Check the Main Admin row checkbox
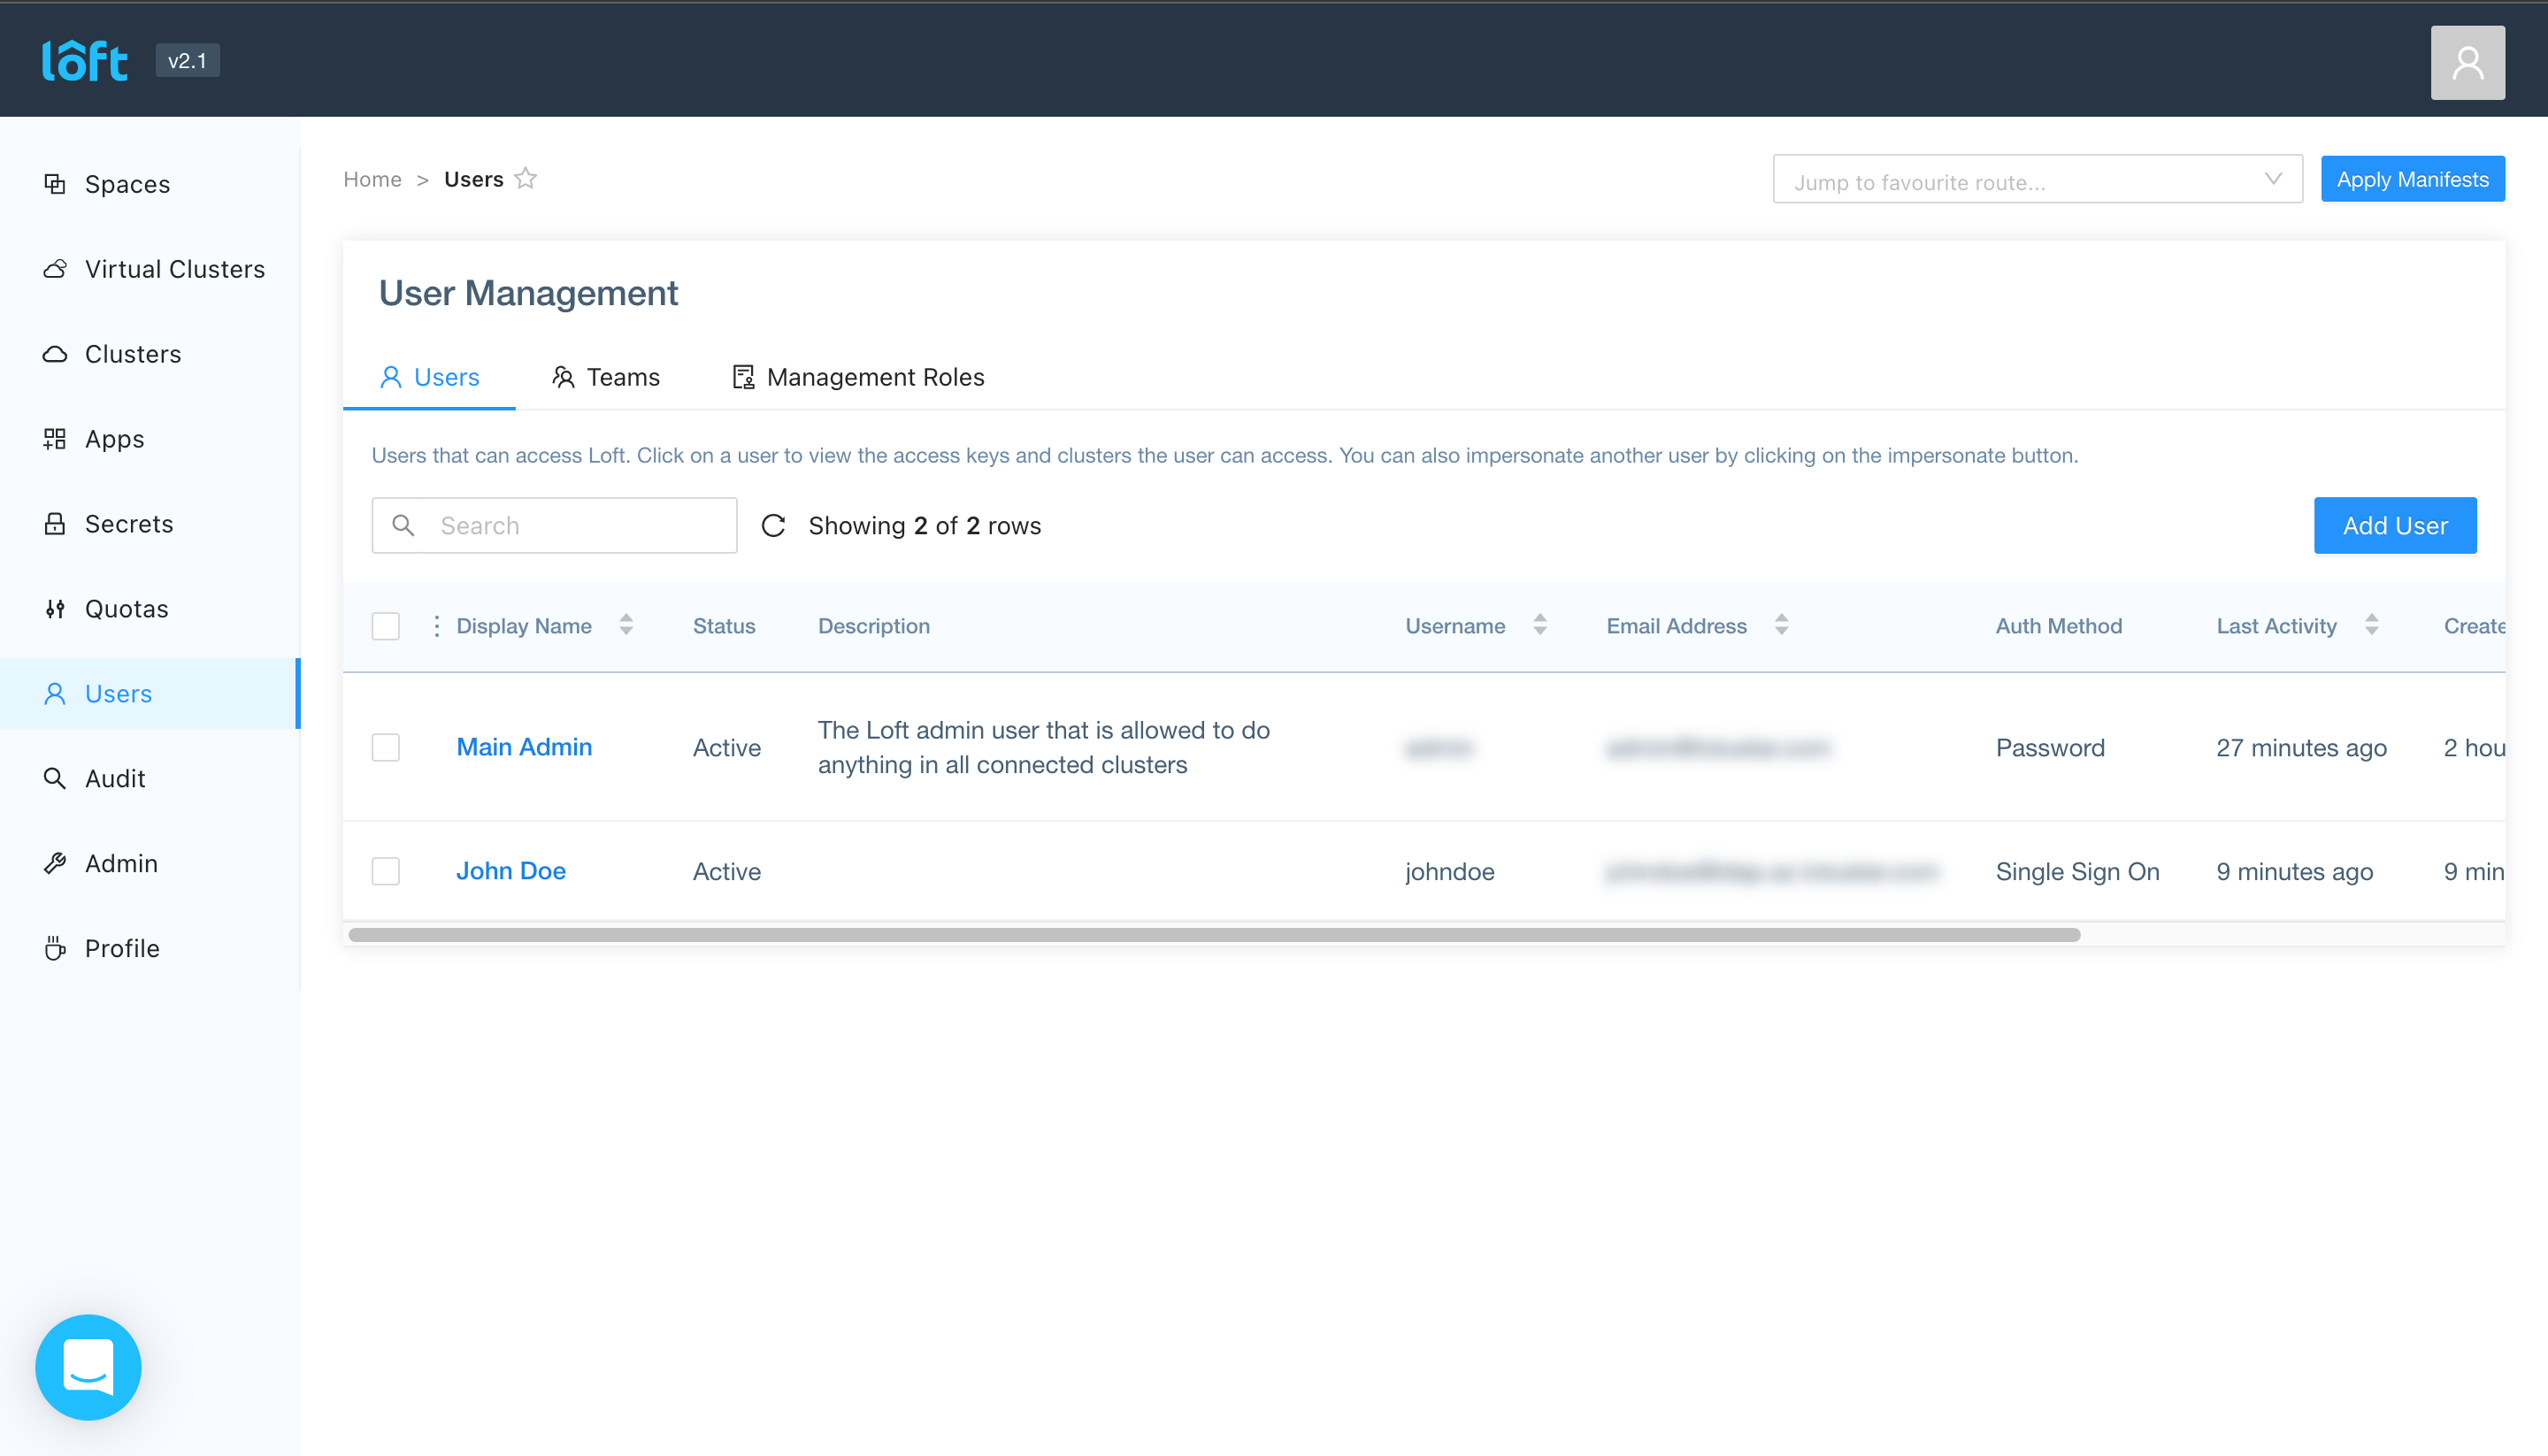The height and width of the screenshot is (1456, 2548). (386, 747)
